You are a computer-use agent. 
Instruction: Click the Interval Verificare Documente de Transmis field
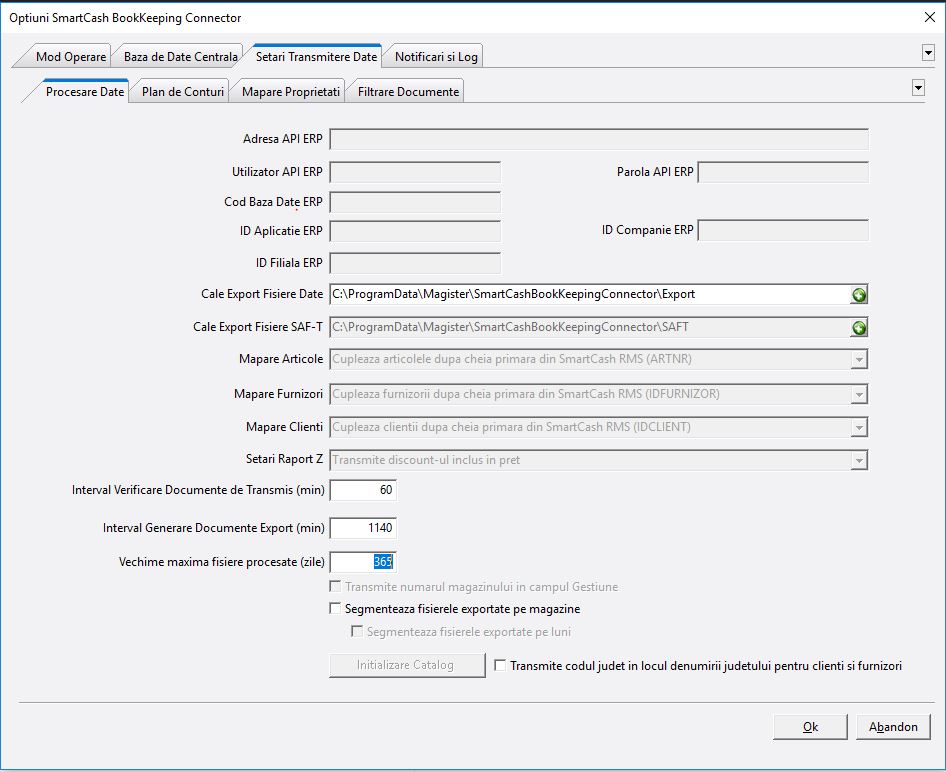tap(363, 490)
